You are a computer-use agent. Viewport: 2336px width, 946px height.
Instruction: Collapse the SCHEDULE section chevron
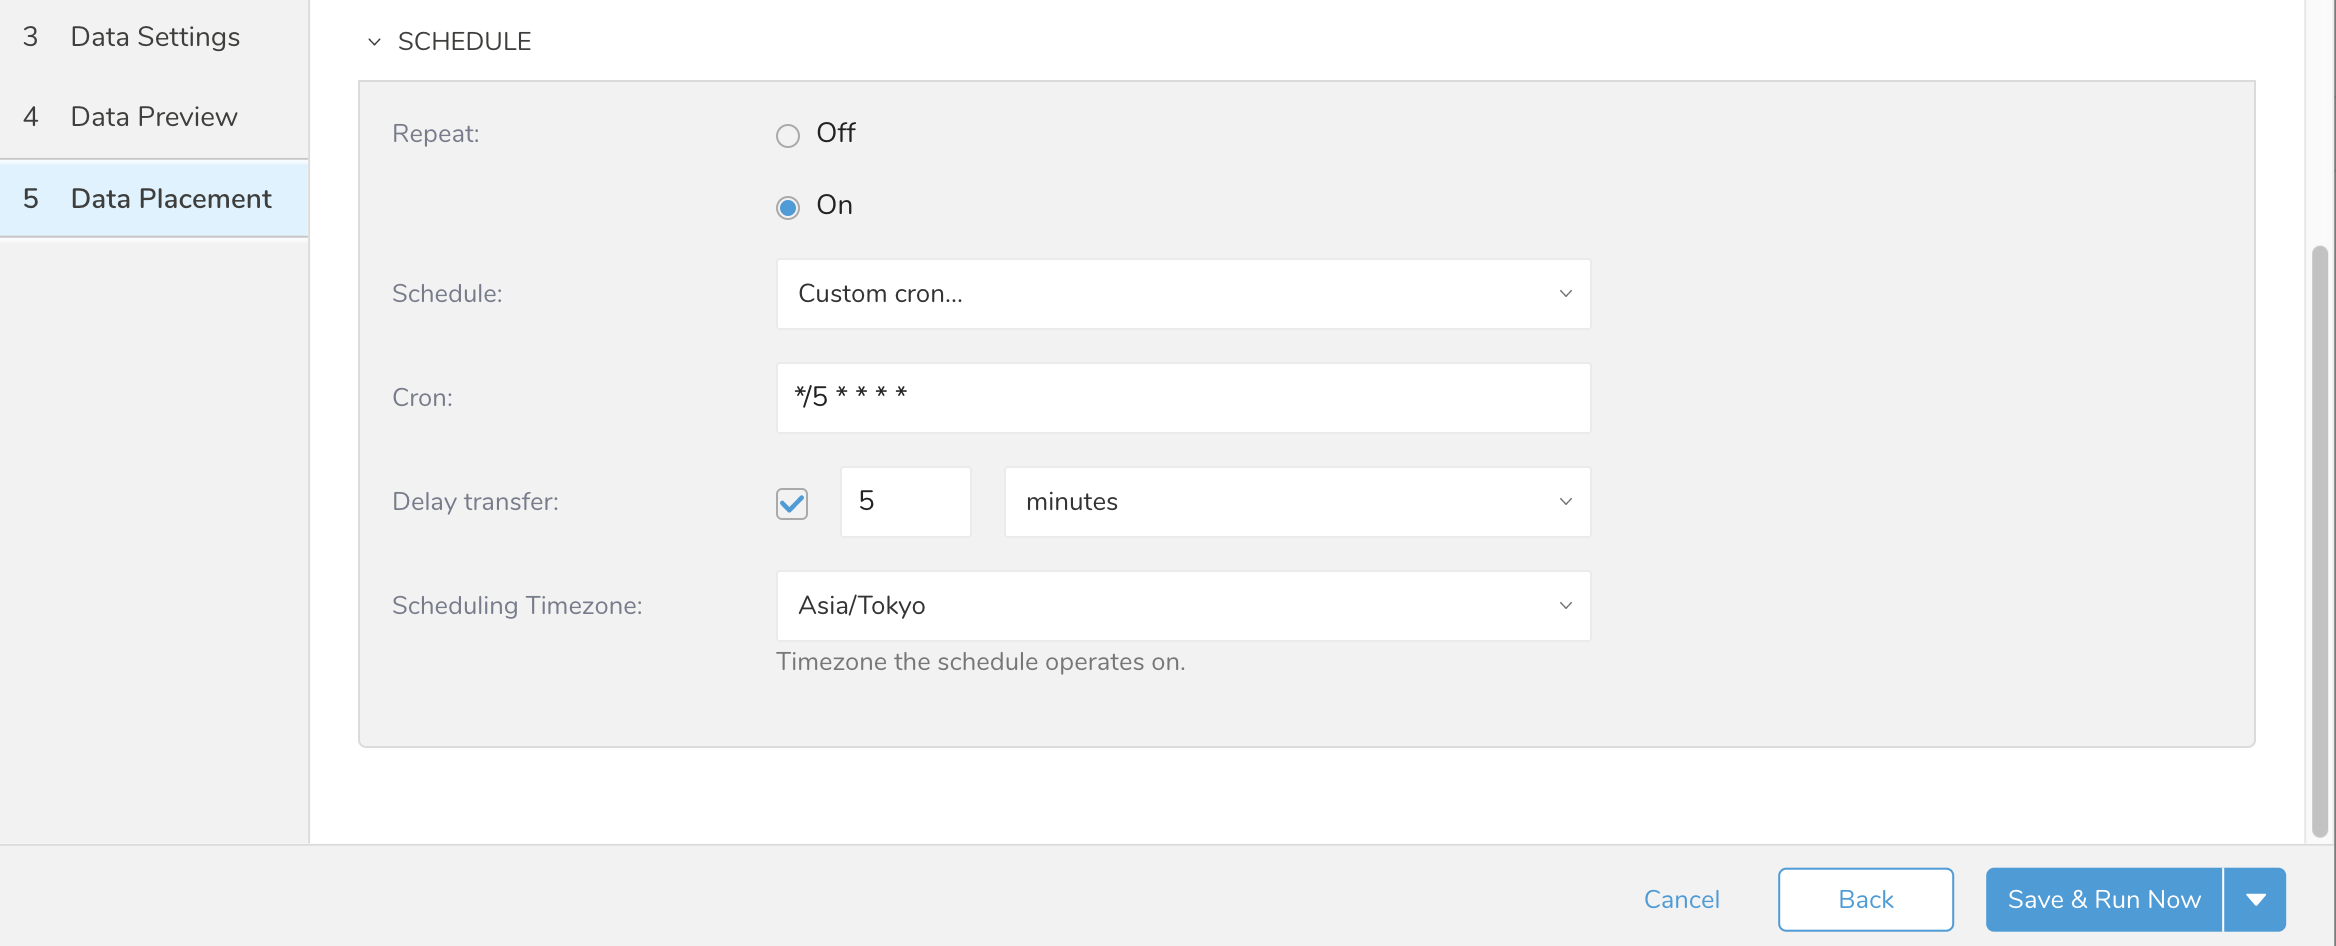click(x=374, y=42)
